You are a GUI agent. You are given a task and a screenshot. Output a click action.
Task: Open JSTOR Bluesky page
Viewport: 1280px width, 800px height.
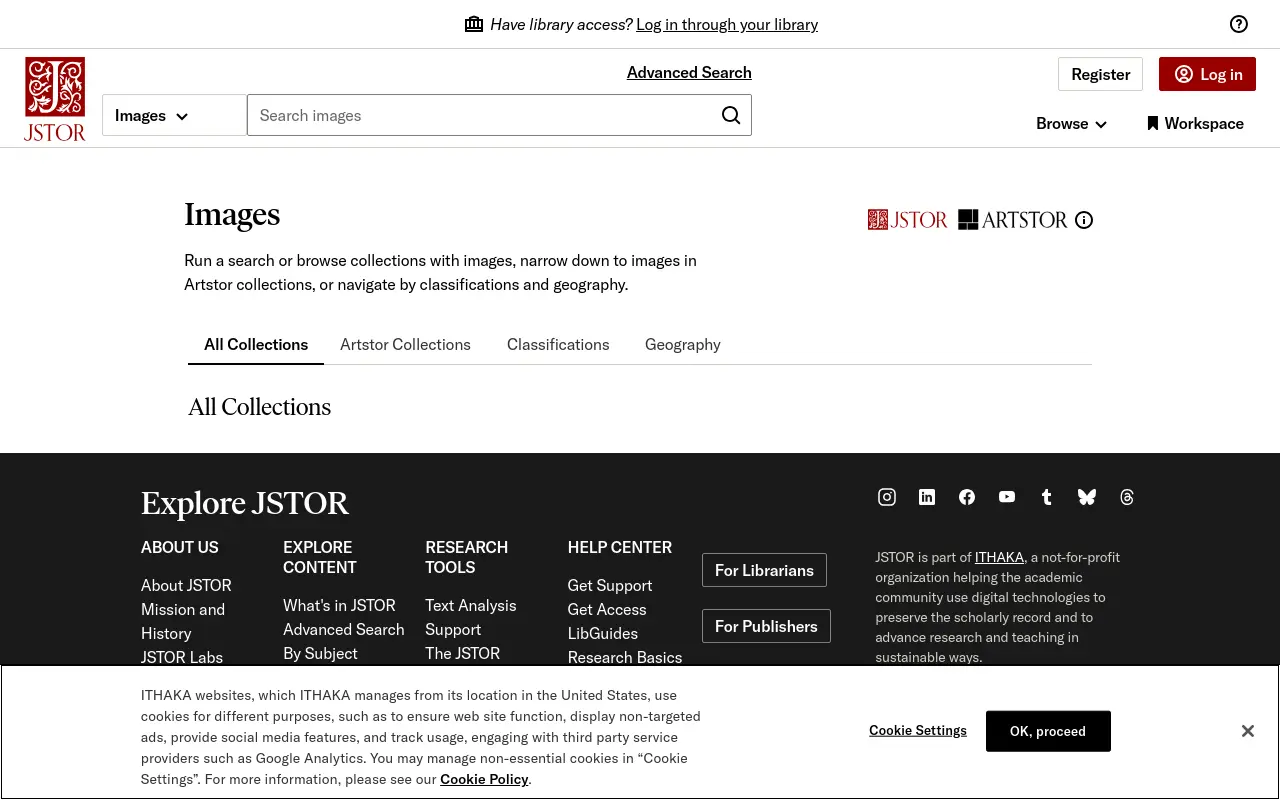click(1087, 497)
